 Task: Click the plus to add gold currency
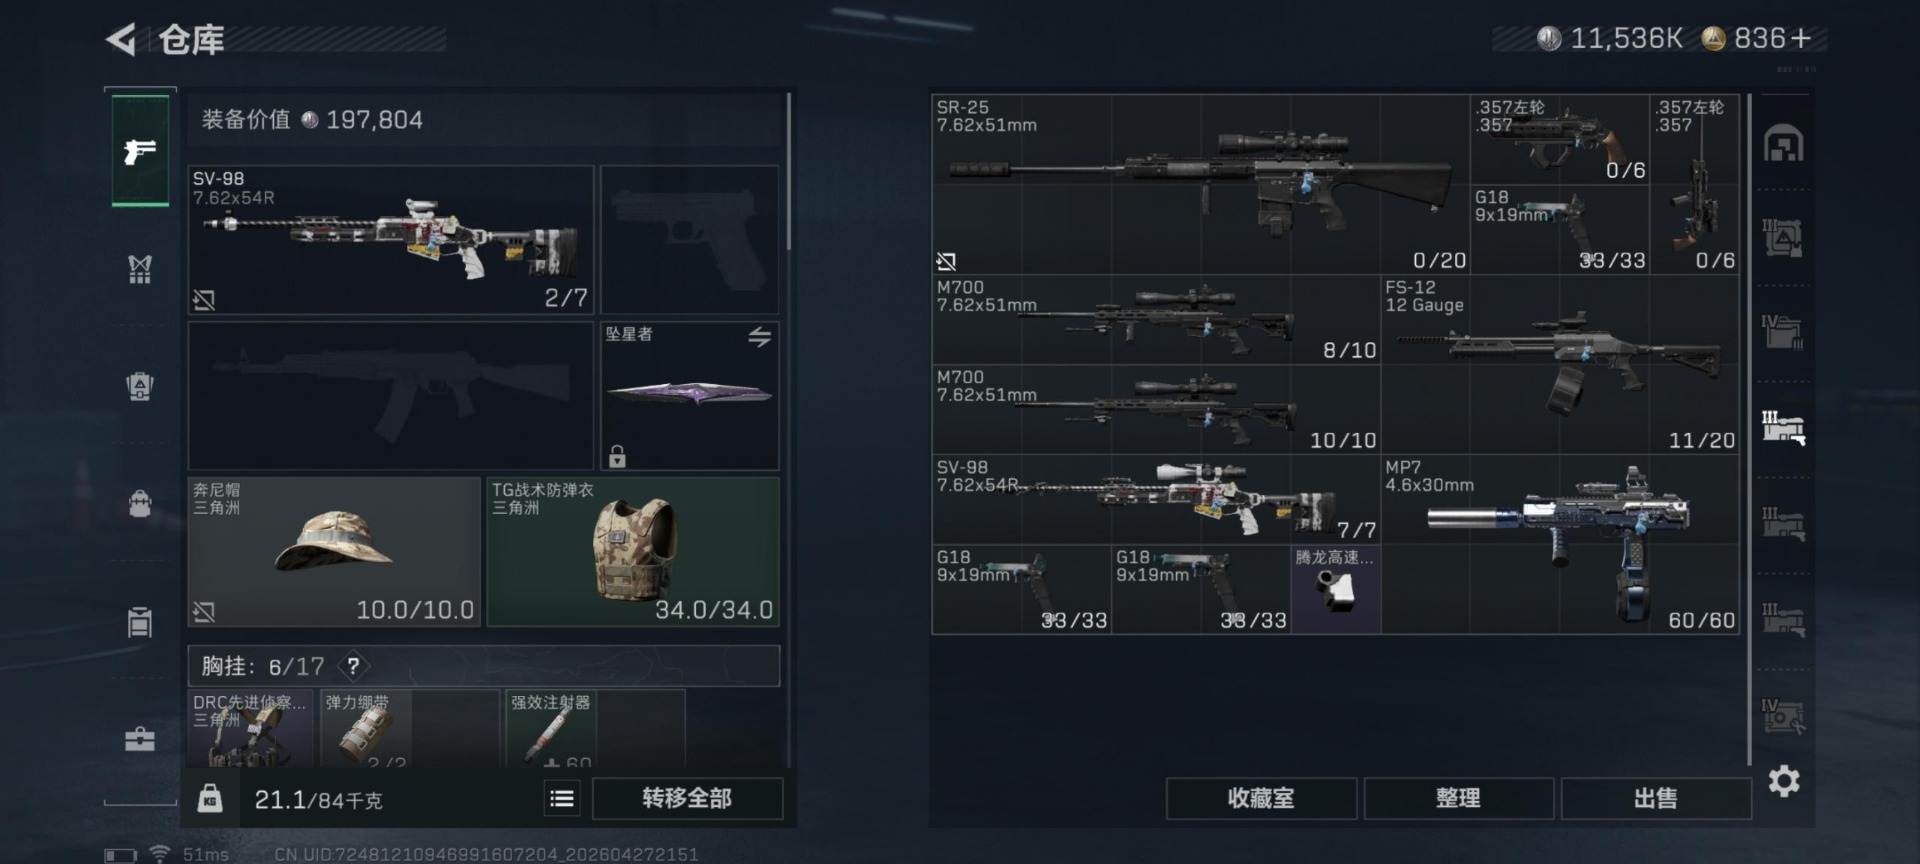[1802, 38]
